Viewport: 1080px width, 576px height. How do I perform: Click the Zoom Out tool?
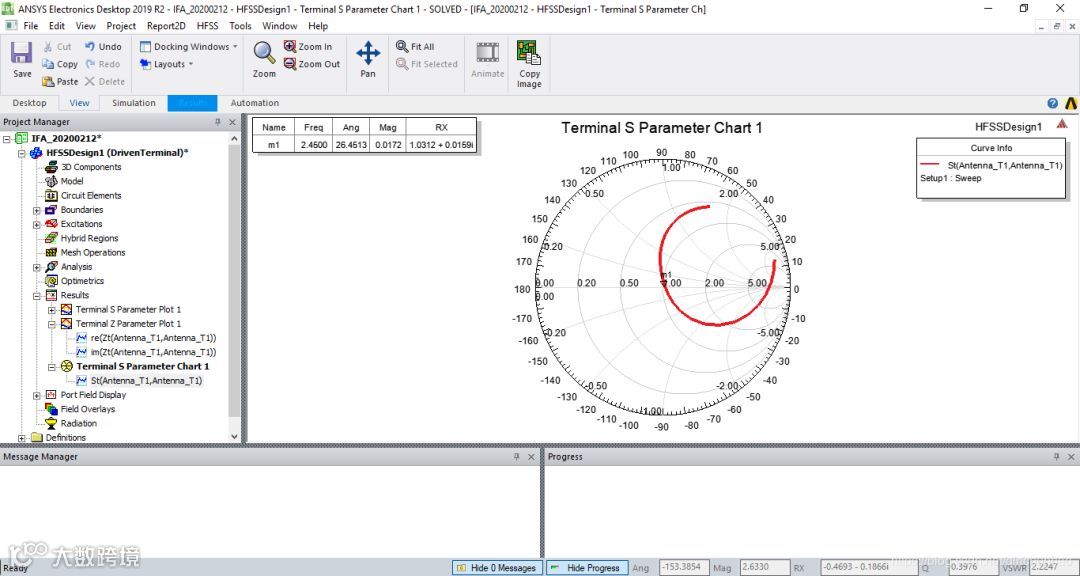tap(312, 64)
